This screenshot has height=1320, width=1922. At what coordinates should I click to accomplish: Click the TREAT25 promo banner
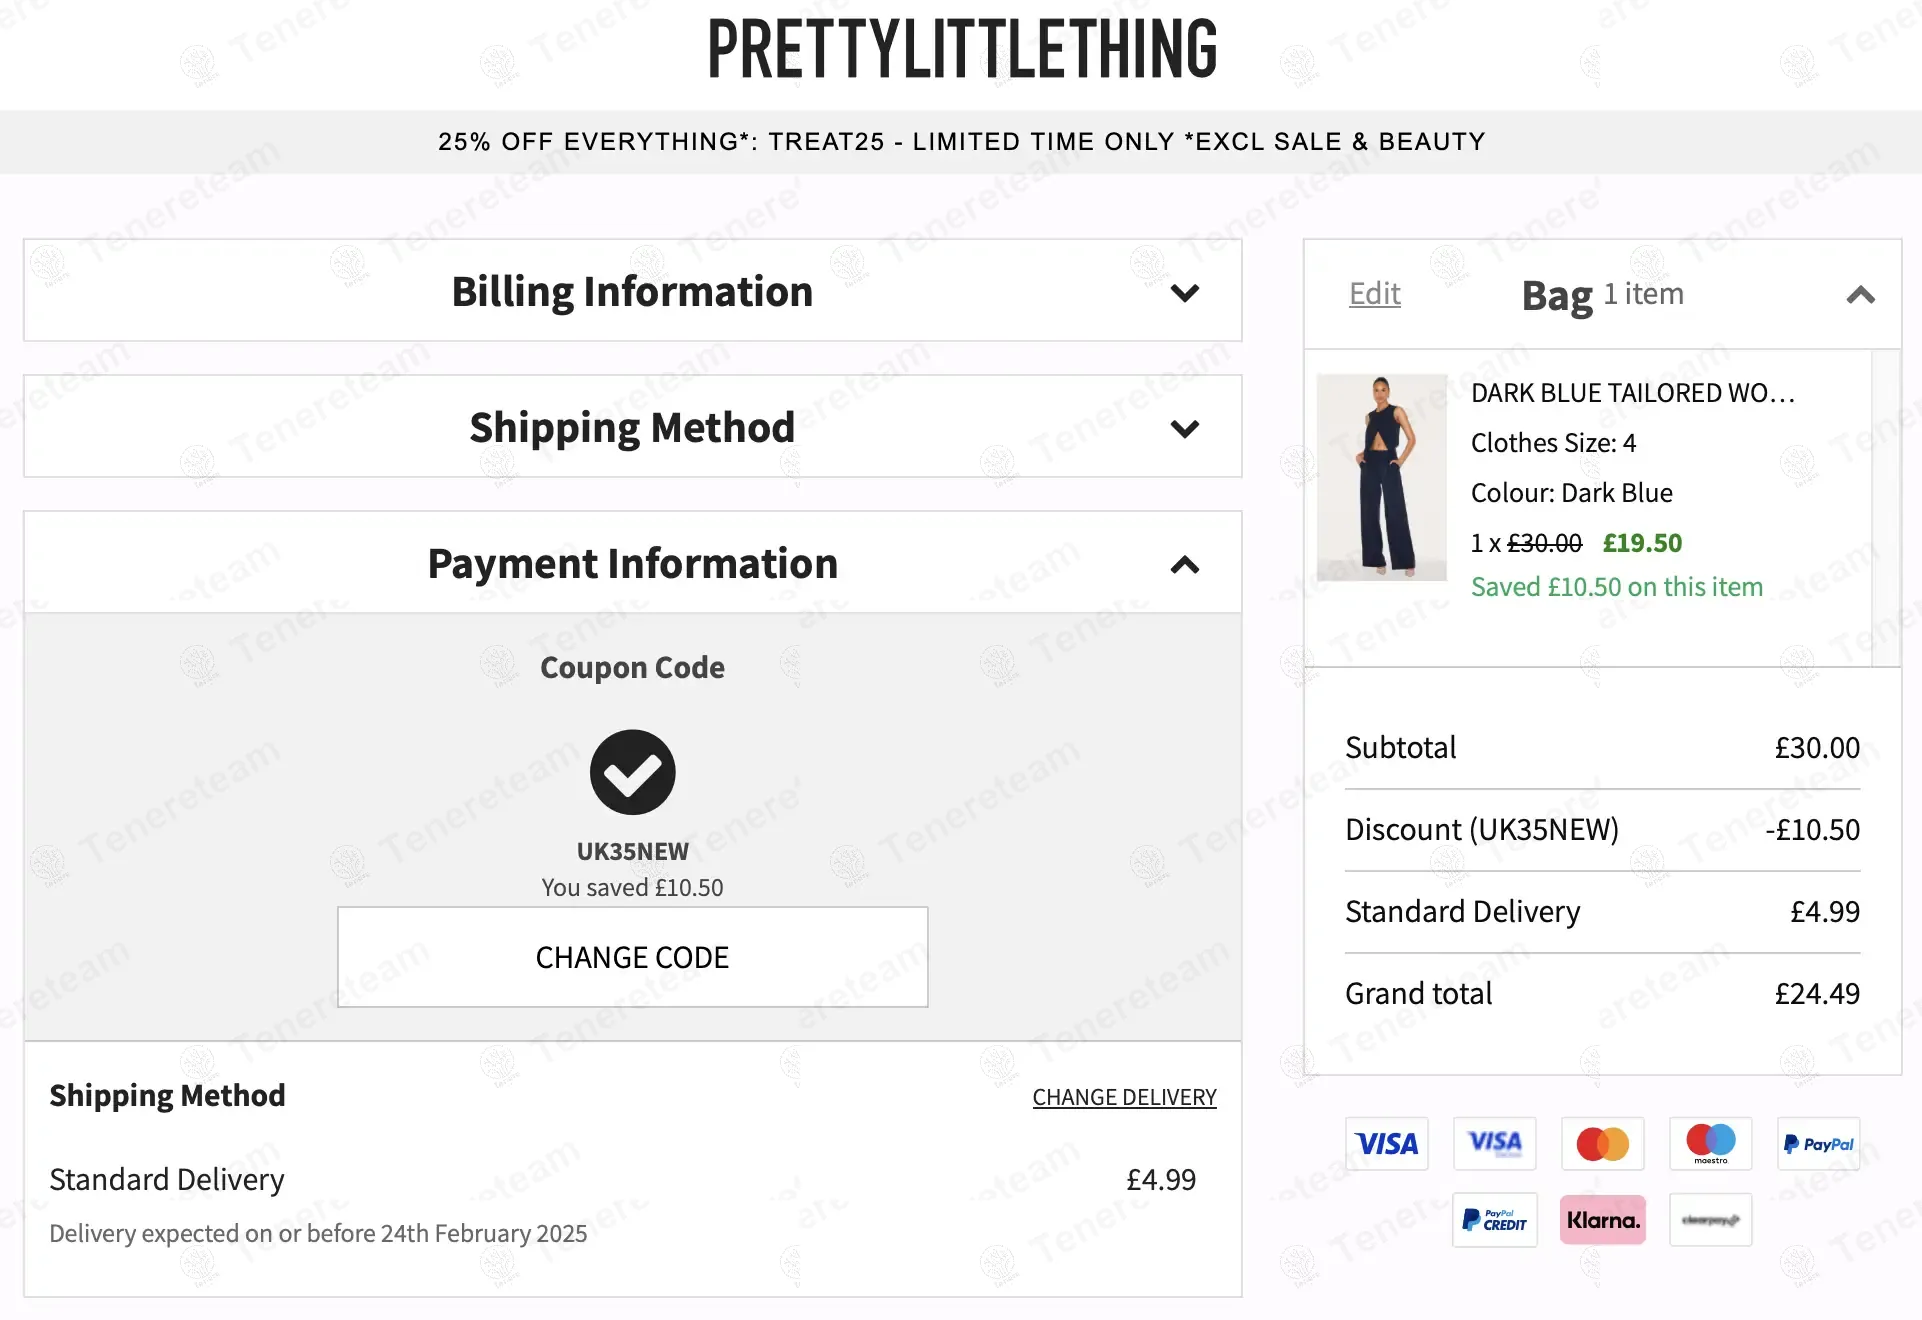pyautogui.click(x=961, y=142)
